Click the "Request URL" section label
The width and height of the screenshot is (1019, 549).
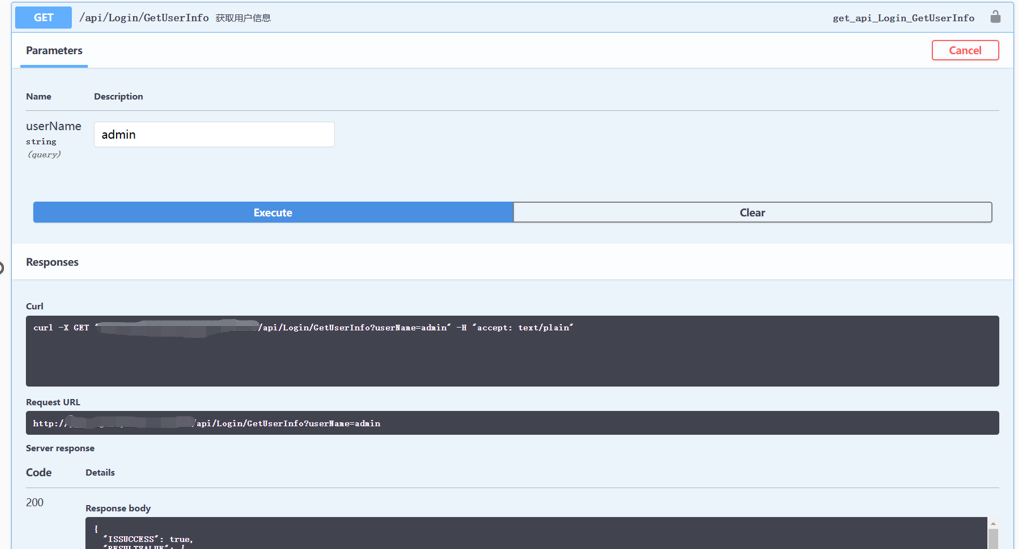pyautogui.click(x=53, y=402)
